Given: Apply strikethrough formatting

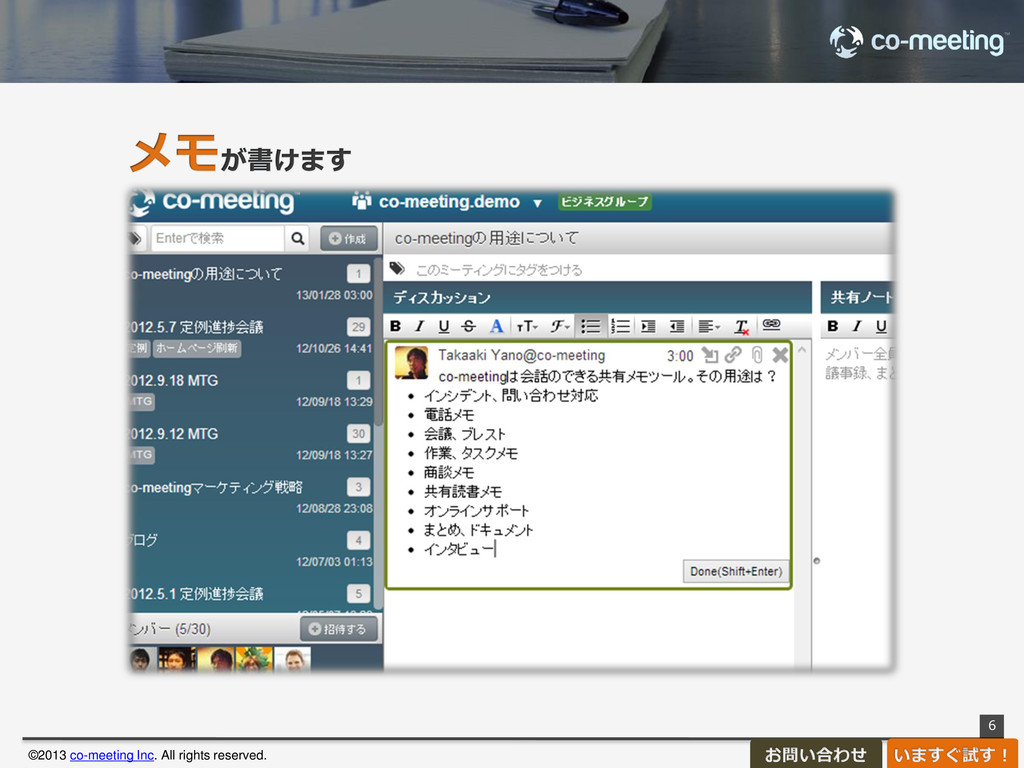Looking at the screenshot, I should tap(468, 326).
